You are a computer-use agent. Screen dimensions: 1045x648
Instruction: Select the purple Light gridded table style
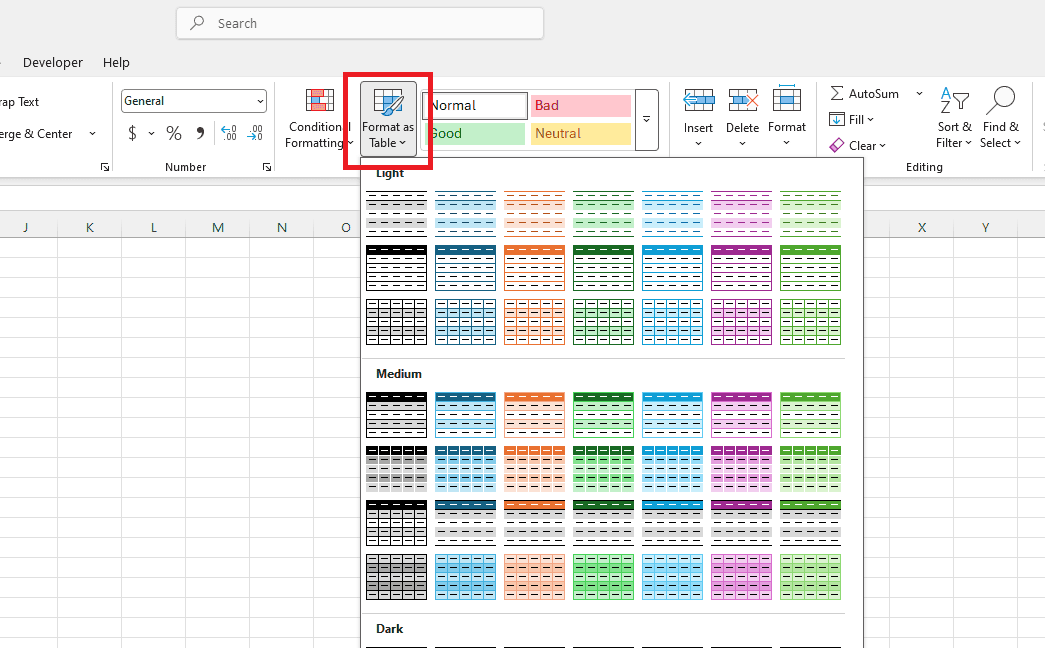point(741,322)
